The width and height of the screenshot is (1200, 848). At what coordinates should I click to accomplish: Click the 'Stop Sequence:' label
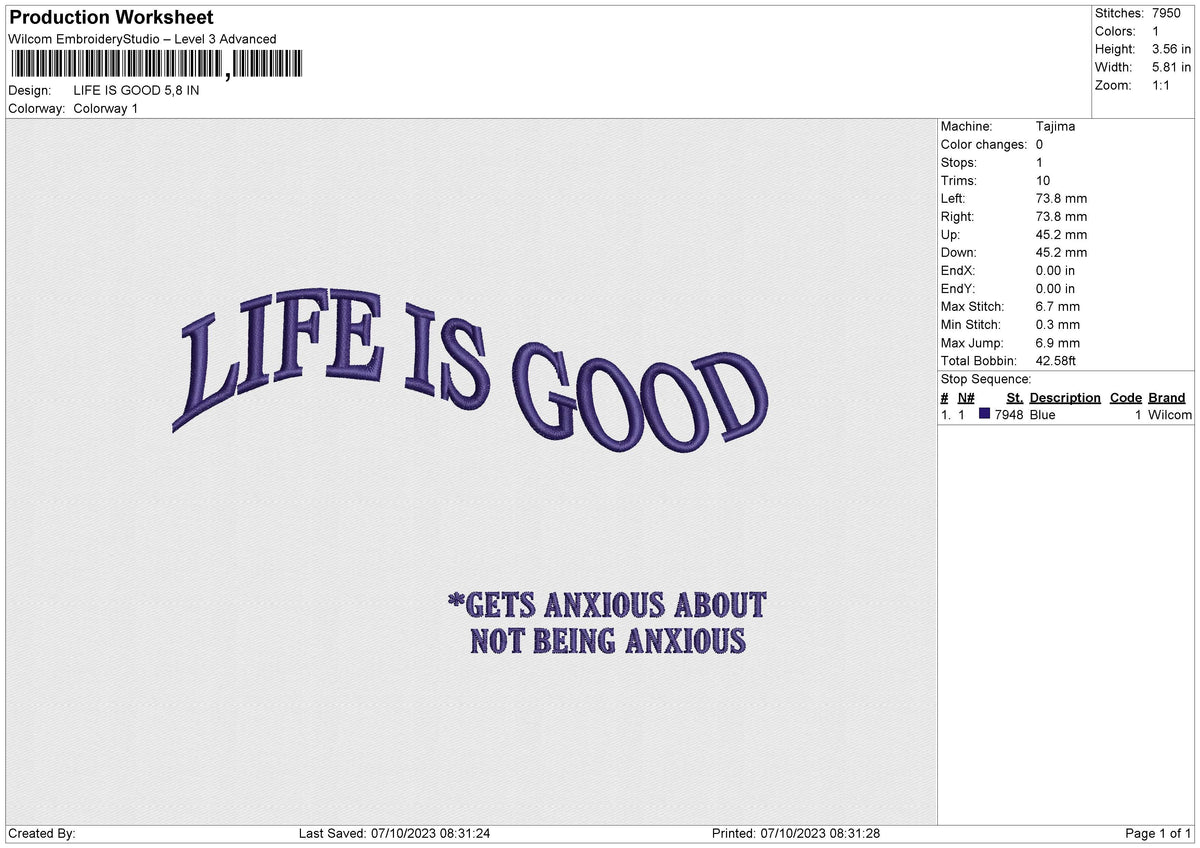coord(986,379)
